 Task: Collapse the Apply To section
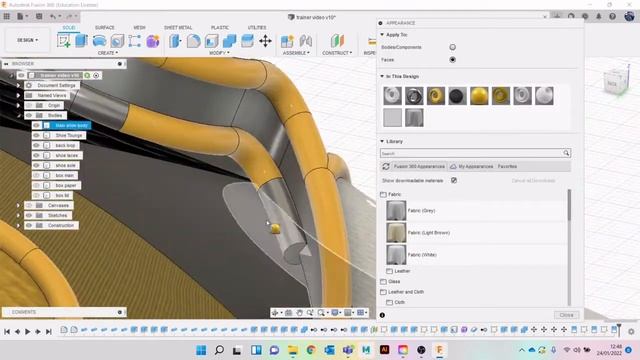[382, 35]
